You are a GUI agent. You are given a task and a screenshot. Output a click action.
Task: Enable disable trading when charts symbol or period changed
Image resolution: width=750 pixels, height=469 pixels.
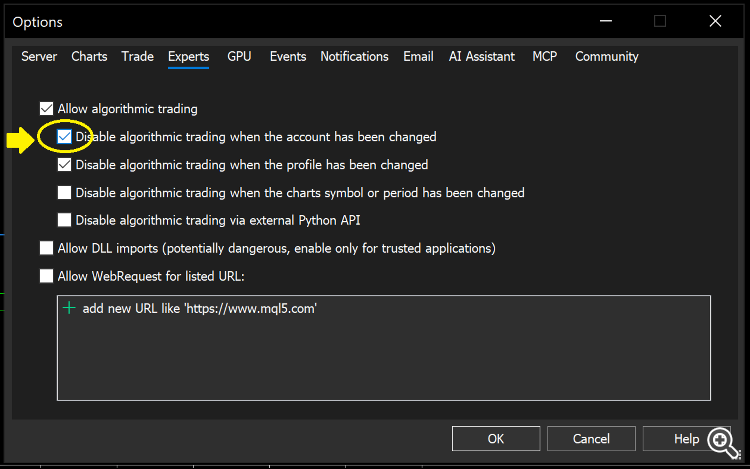click(x=64, y=193)
